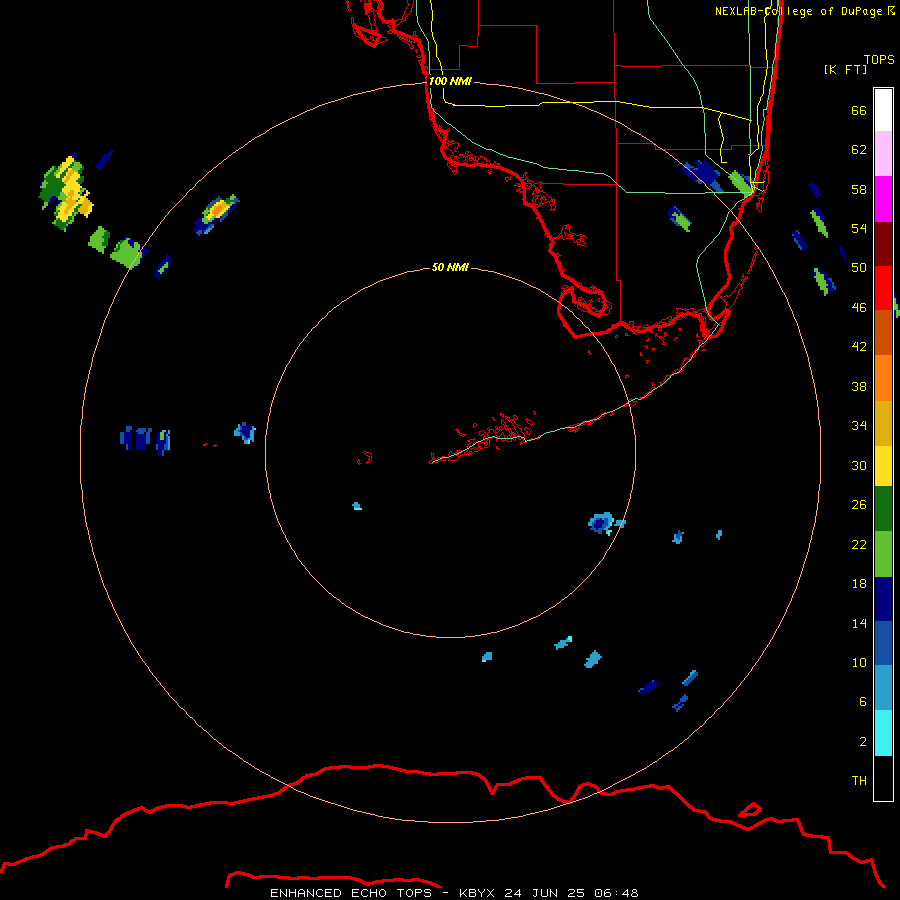Image resolution: width=900 pixels, height=900 pixels.
Task: Click the "34" scale value
Action: pos(859,426)
